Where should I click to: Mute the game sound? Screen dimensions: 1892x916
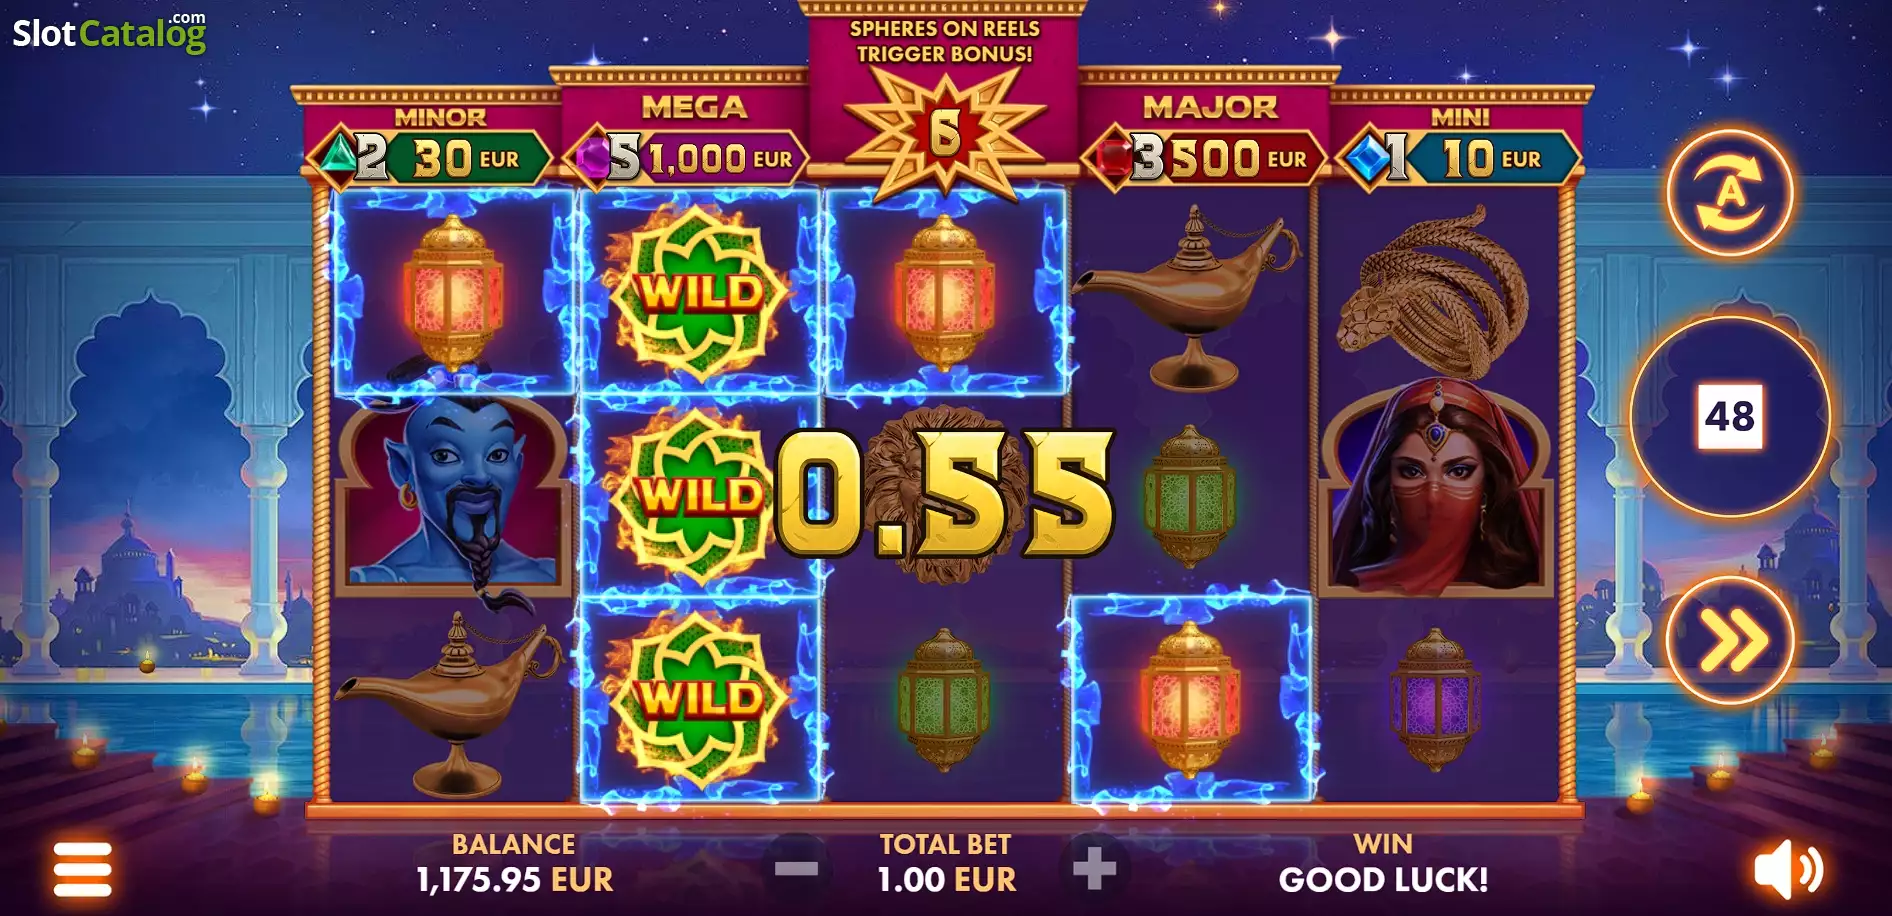[x=1789, y=869]
